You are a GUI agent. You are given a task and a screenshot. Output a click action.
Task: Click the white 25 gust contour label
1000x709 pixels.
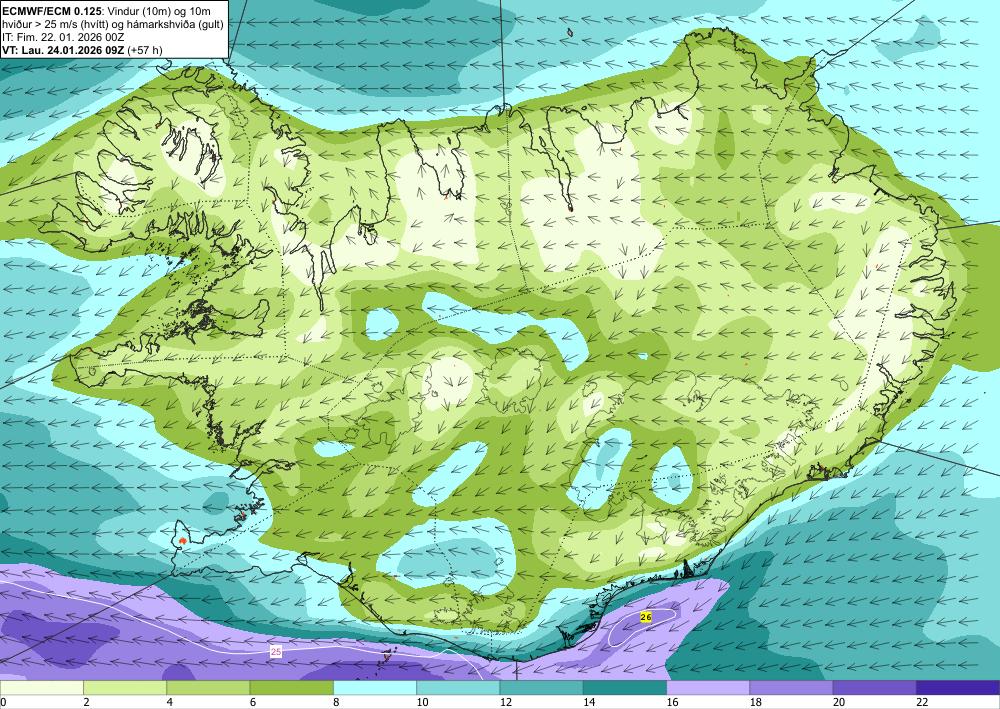tap(276, 652)
